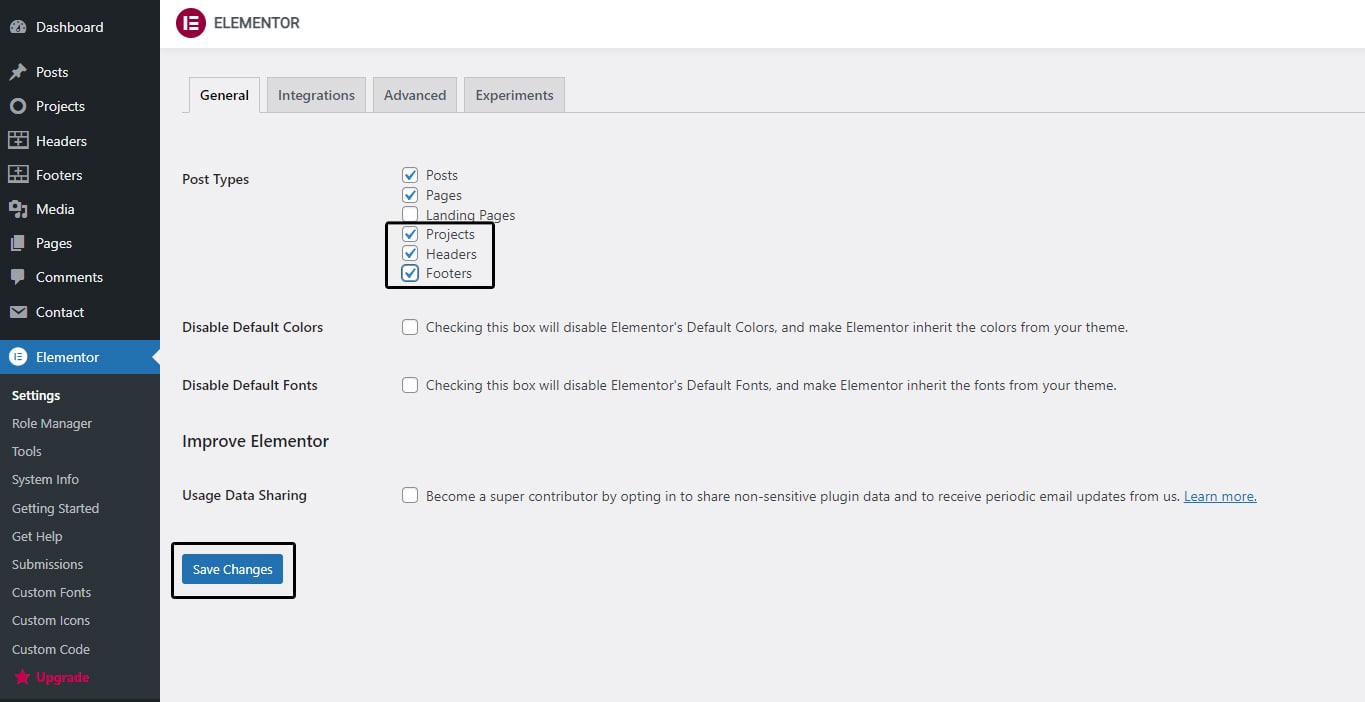Toggle the Pages post type checkbox
The width and height of the screenshot is (1365, 702).
click(410, 195)
